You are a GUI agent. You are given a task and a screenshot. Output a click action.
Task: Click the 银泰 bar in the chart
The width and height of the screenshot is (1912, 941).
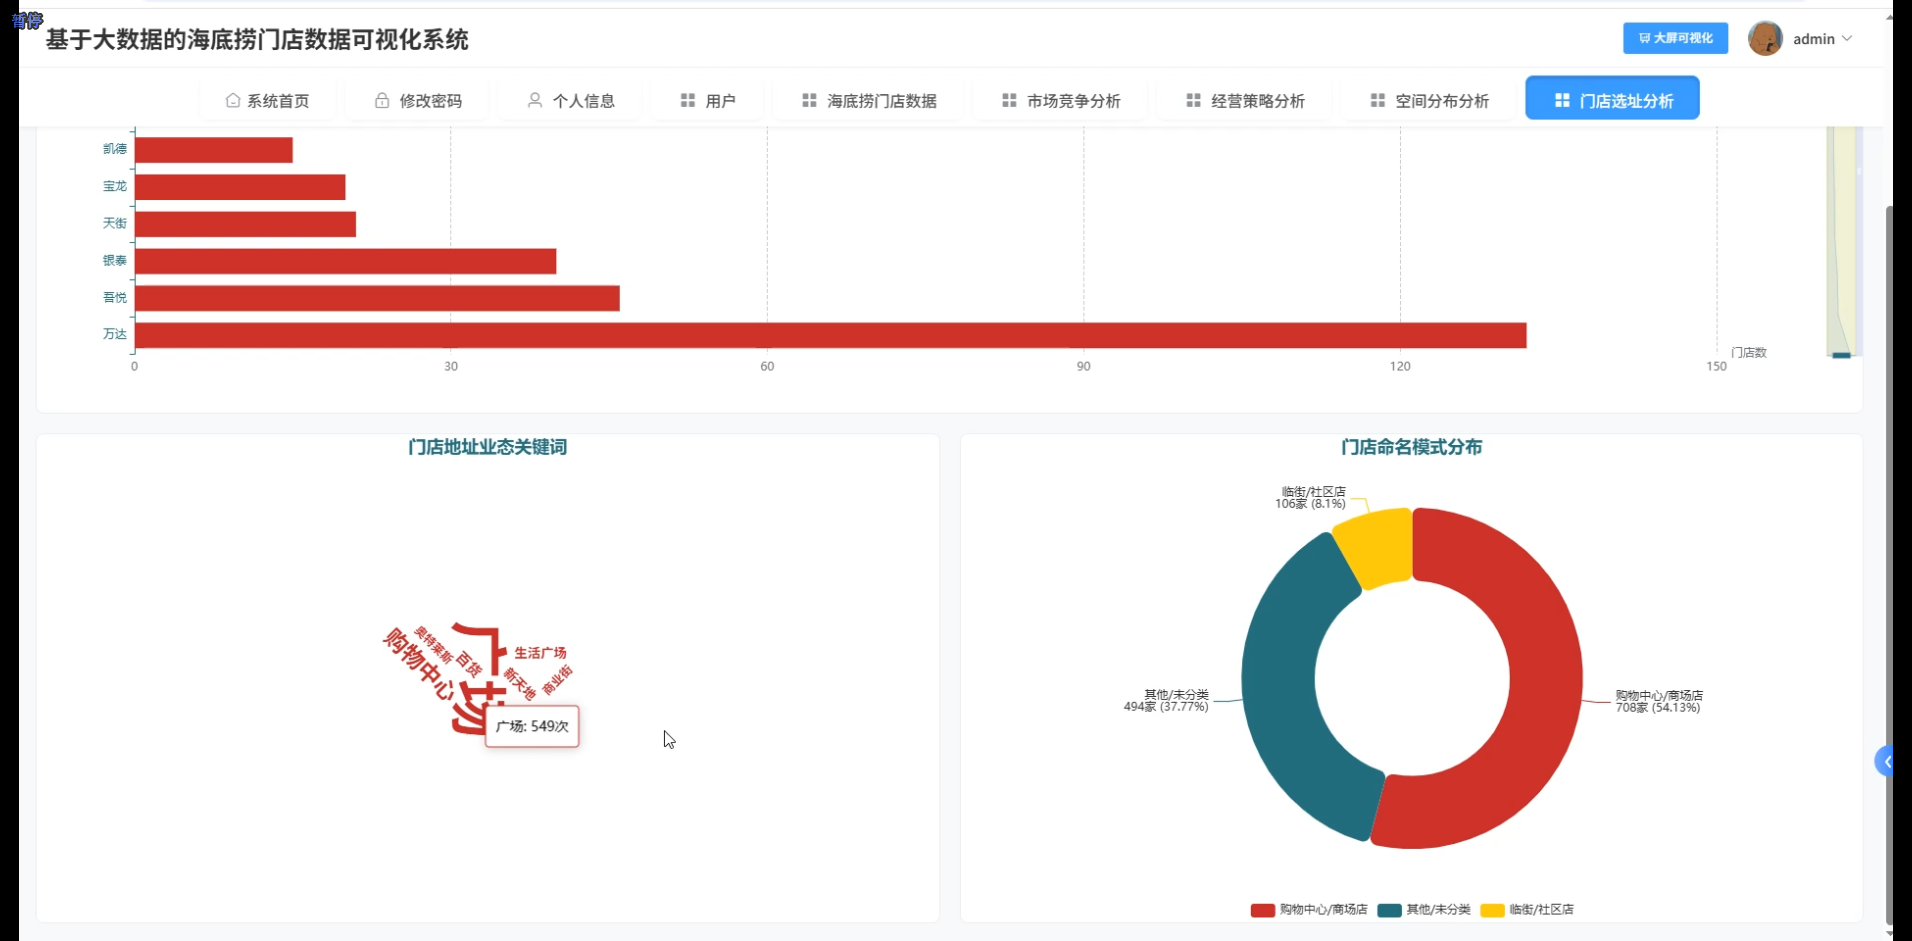click(x=345, y=261)
